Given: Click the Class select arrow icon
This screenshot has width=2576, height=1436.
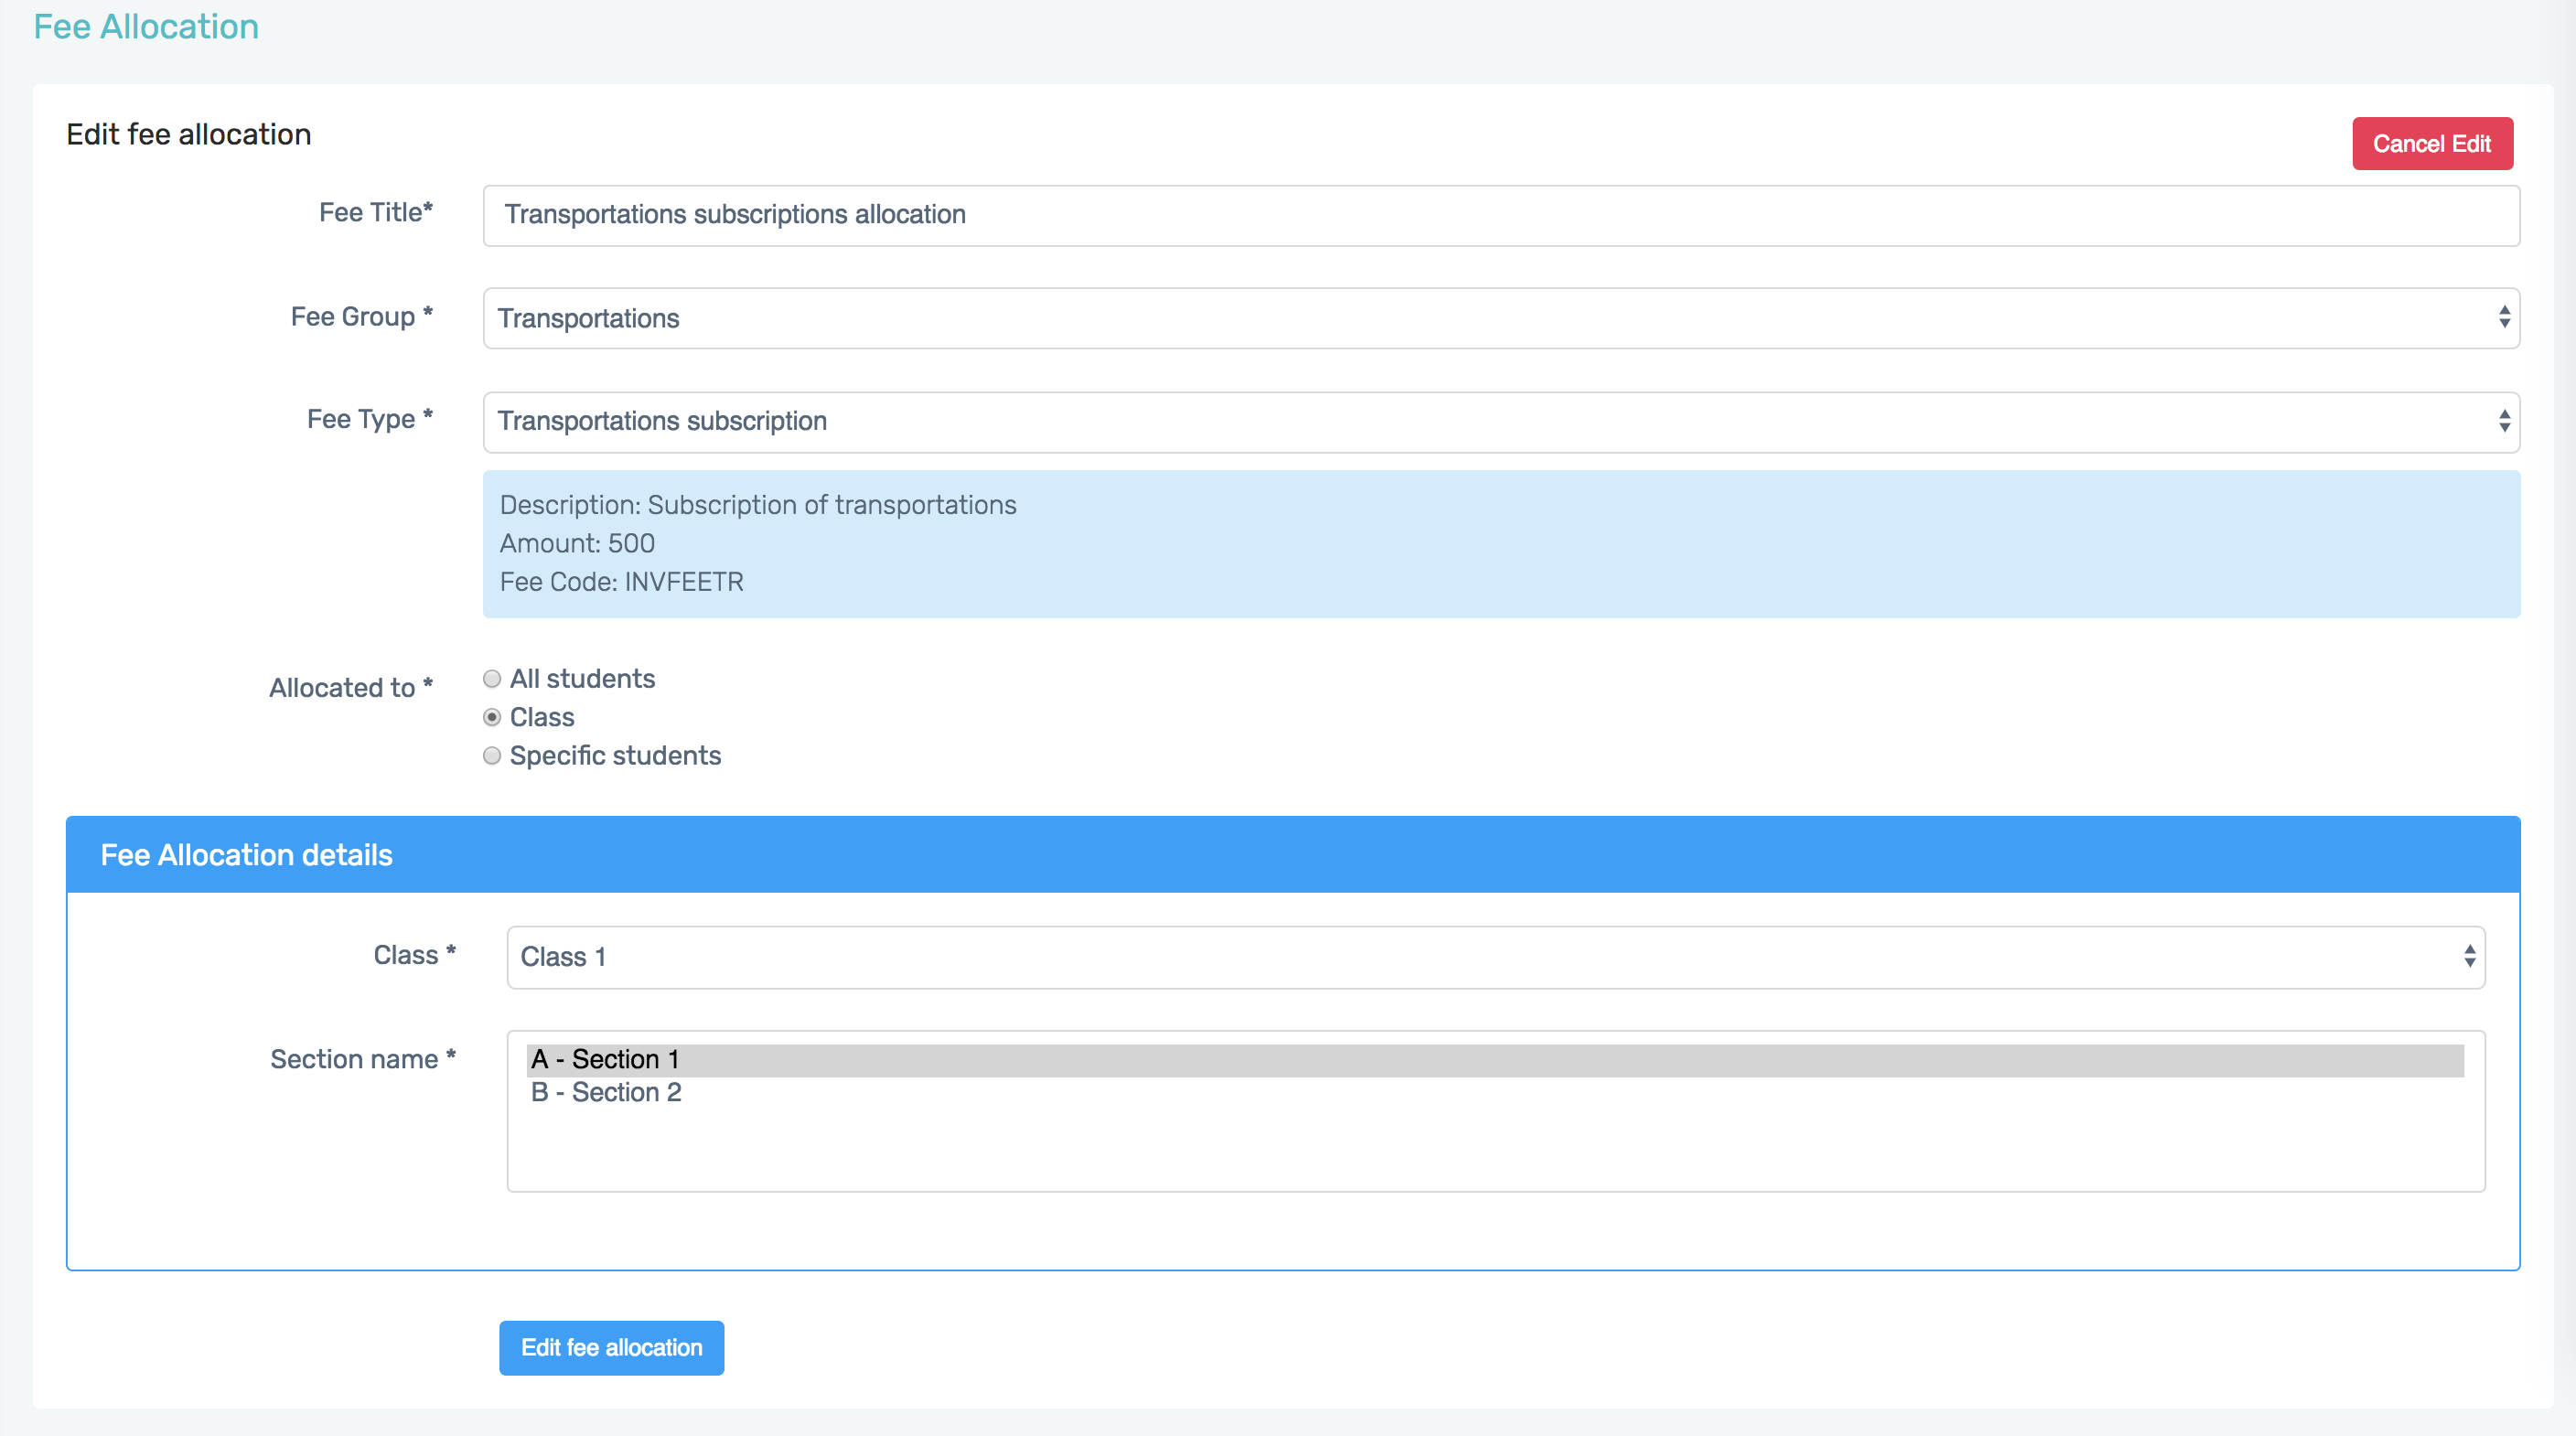Looking at the screenshot, I should click(x=2469, y=957).
